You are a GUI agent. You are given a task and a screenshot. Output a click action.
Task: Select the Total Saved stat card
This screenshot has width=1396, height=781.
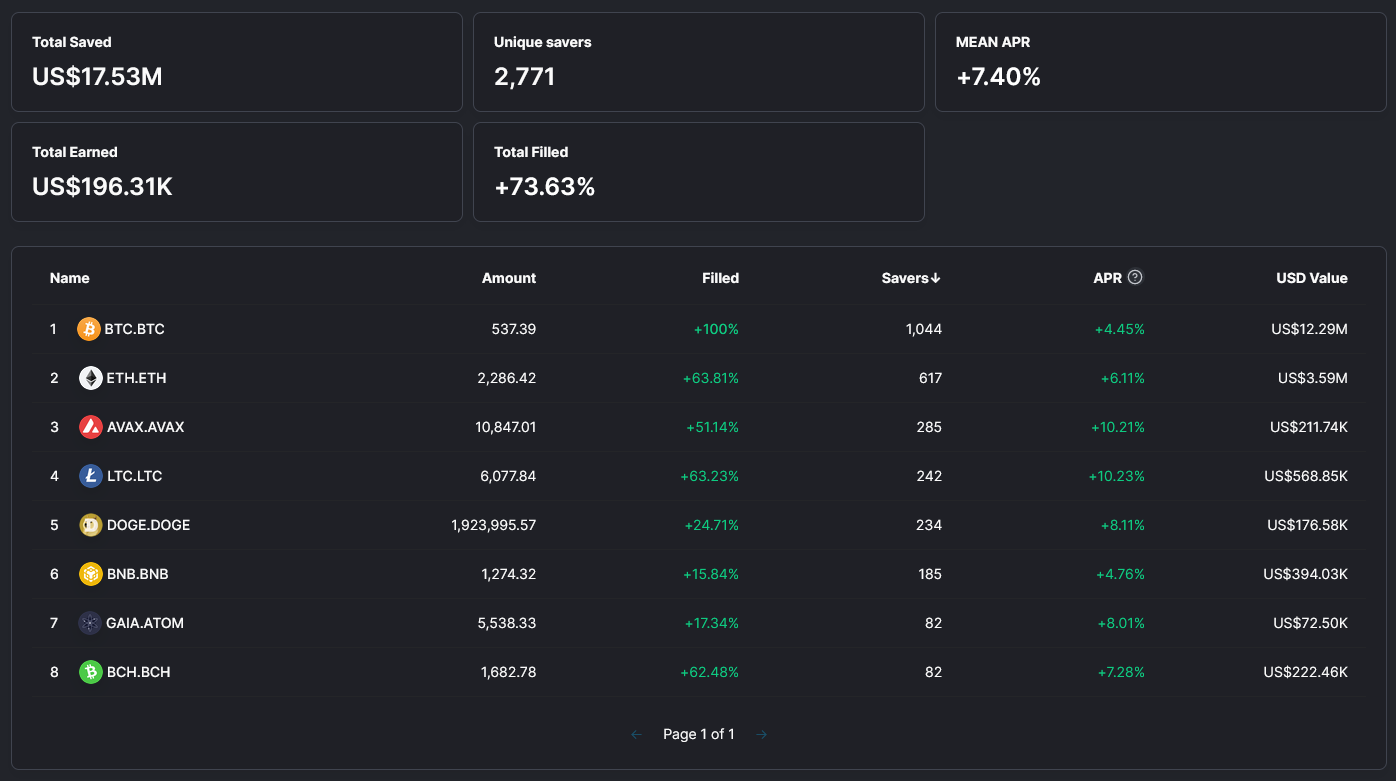236,62
